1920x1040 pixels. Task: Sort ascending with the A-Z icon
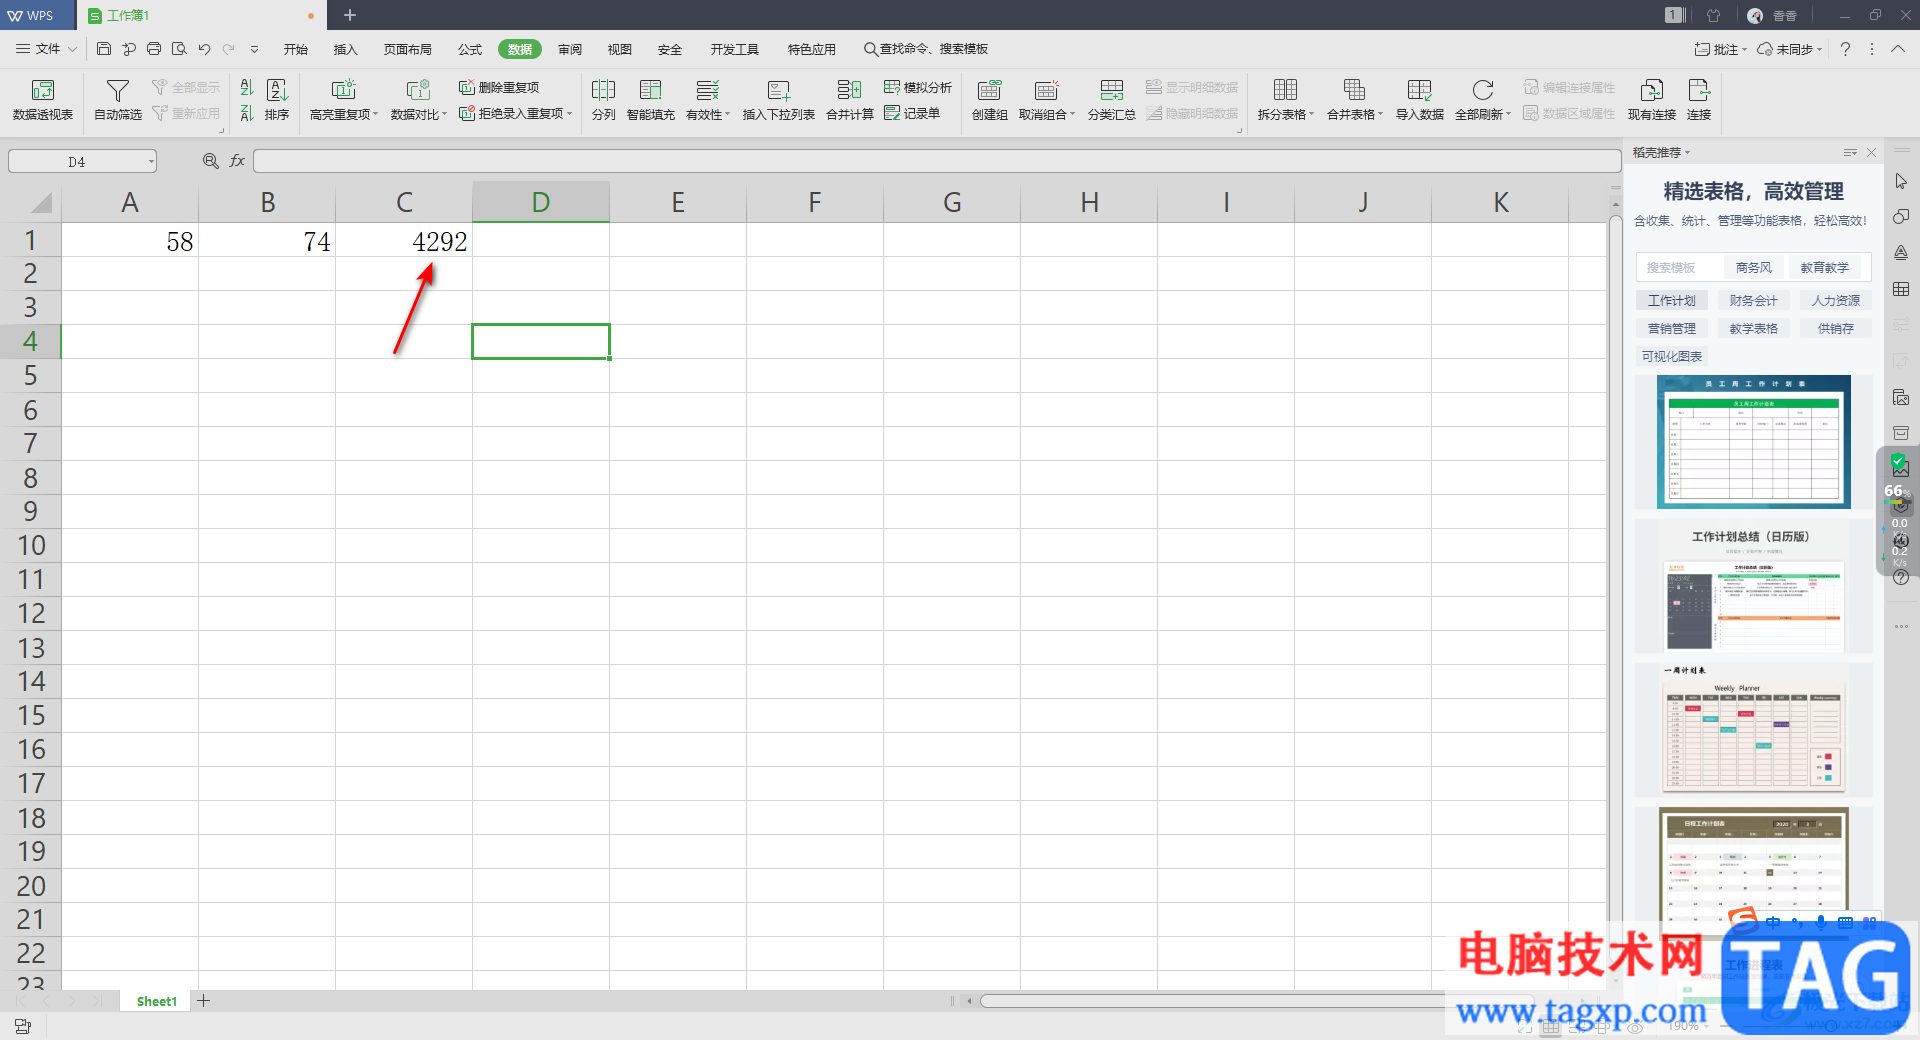pos(247,88)
